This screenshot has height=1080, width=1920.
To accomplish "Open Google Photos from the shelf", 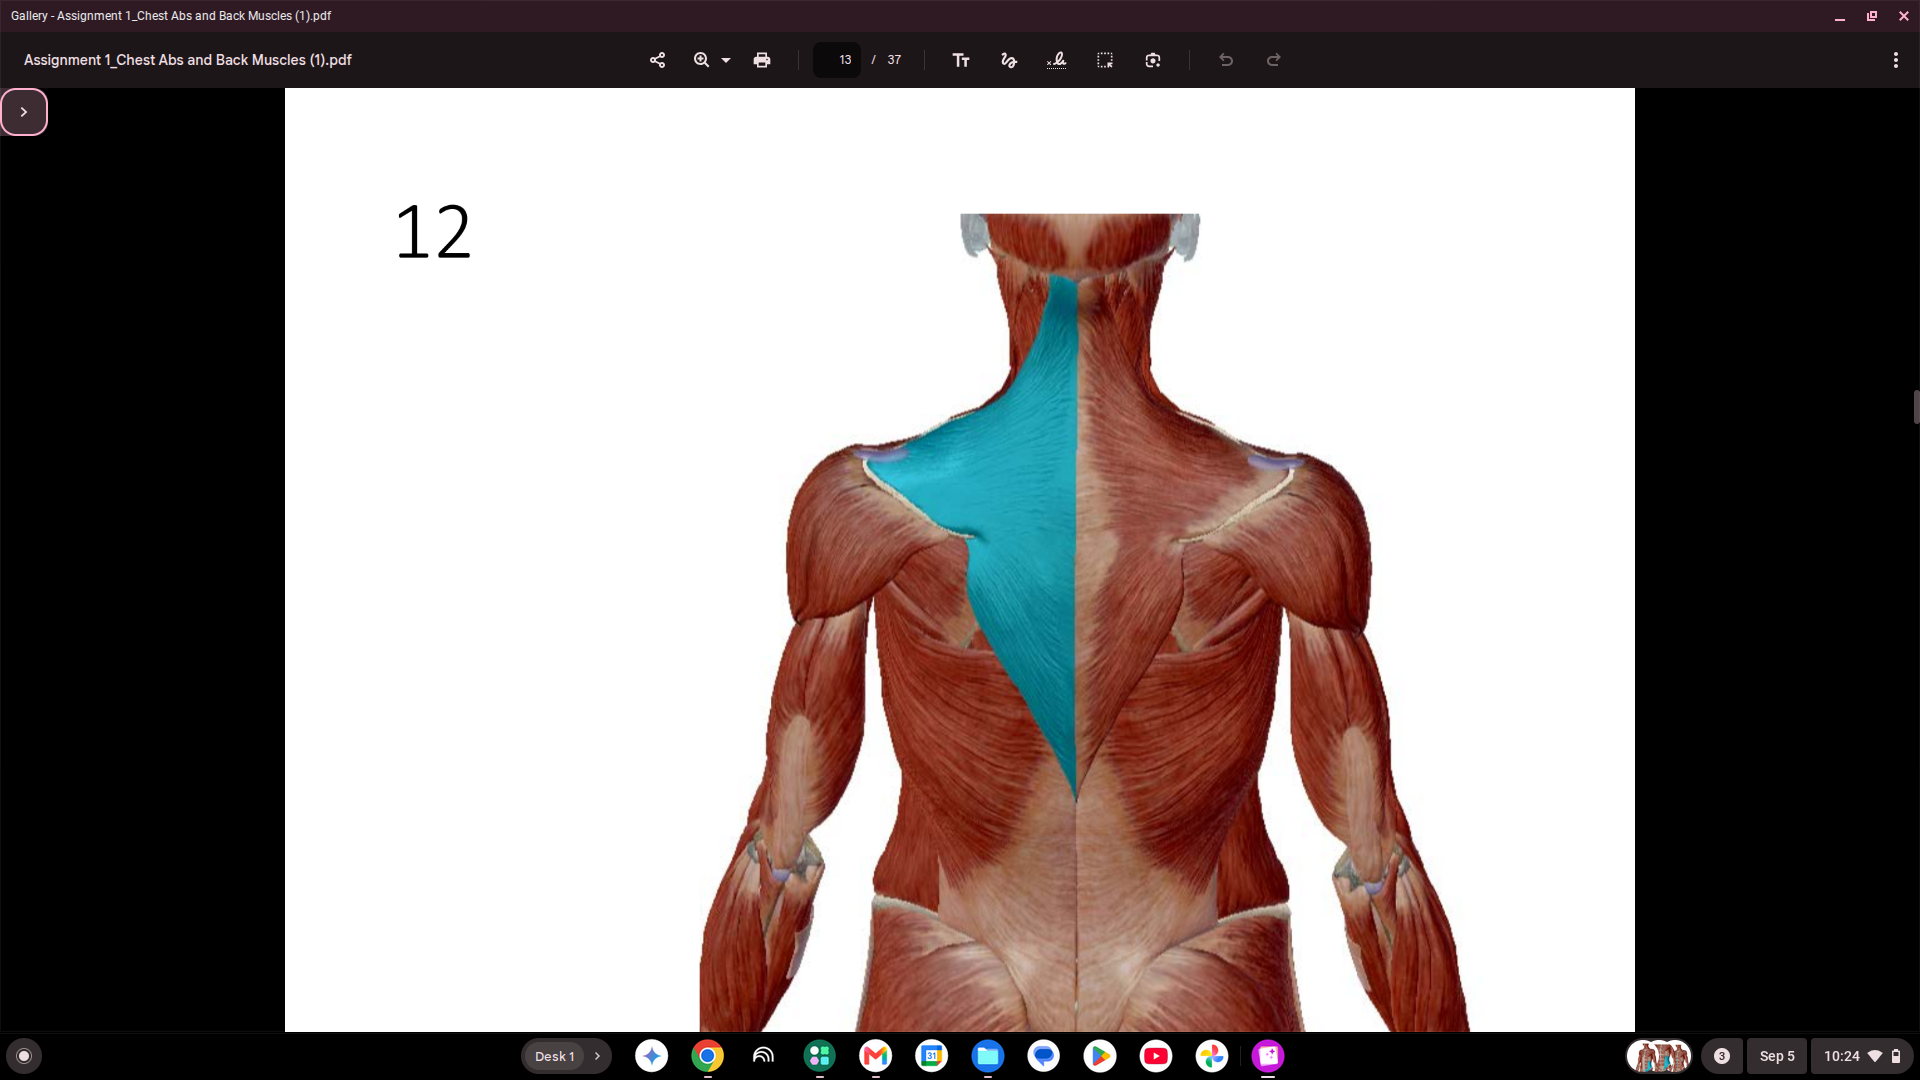I will coord(1212,1056).
